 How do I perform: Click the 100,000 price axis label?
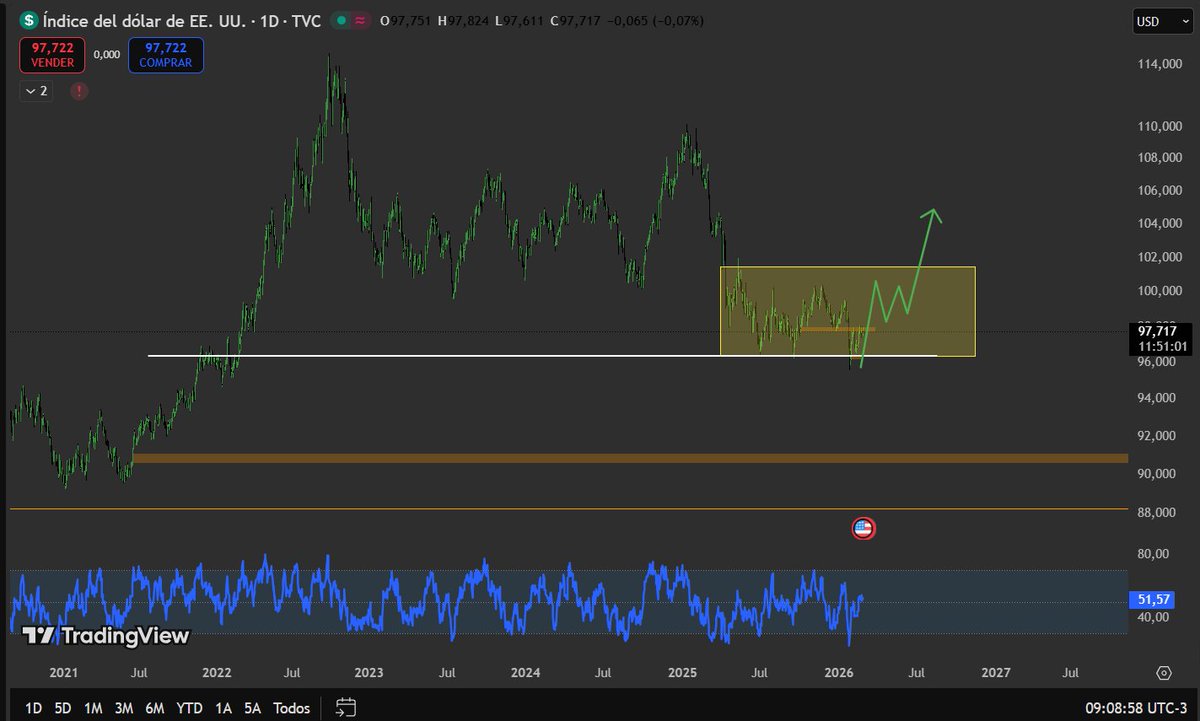click(1162, 292)
